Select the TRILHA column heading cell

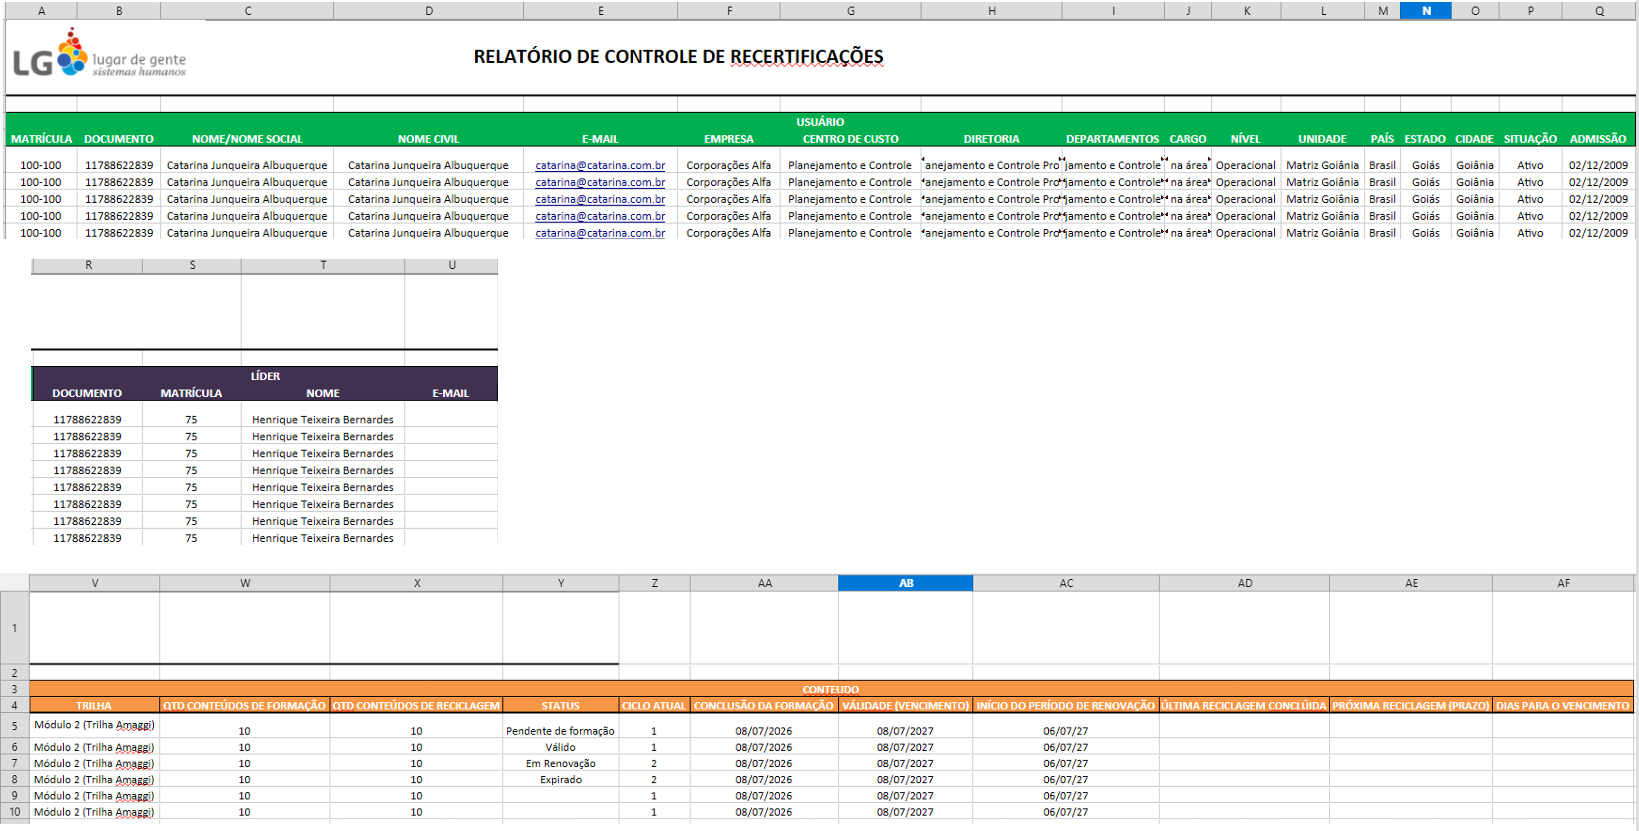pyautogui.click(x=94, y=706)
